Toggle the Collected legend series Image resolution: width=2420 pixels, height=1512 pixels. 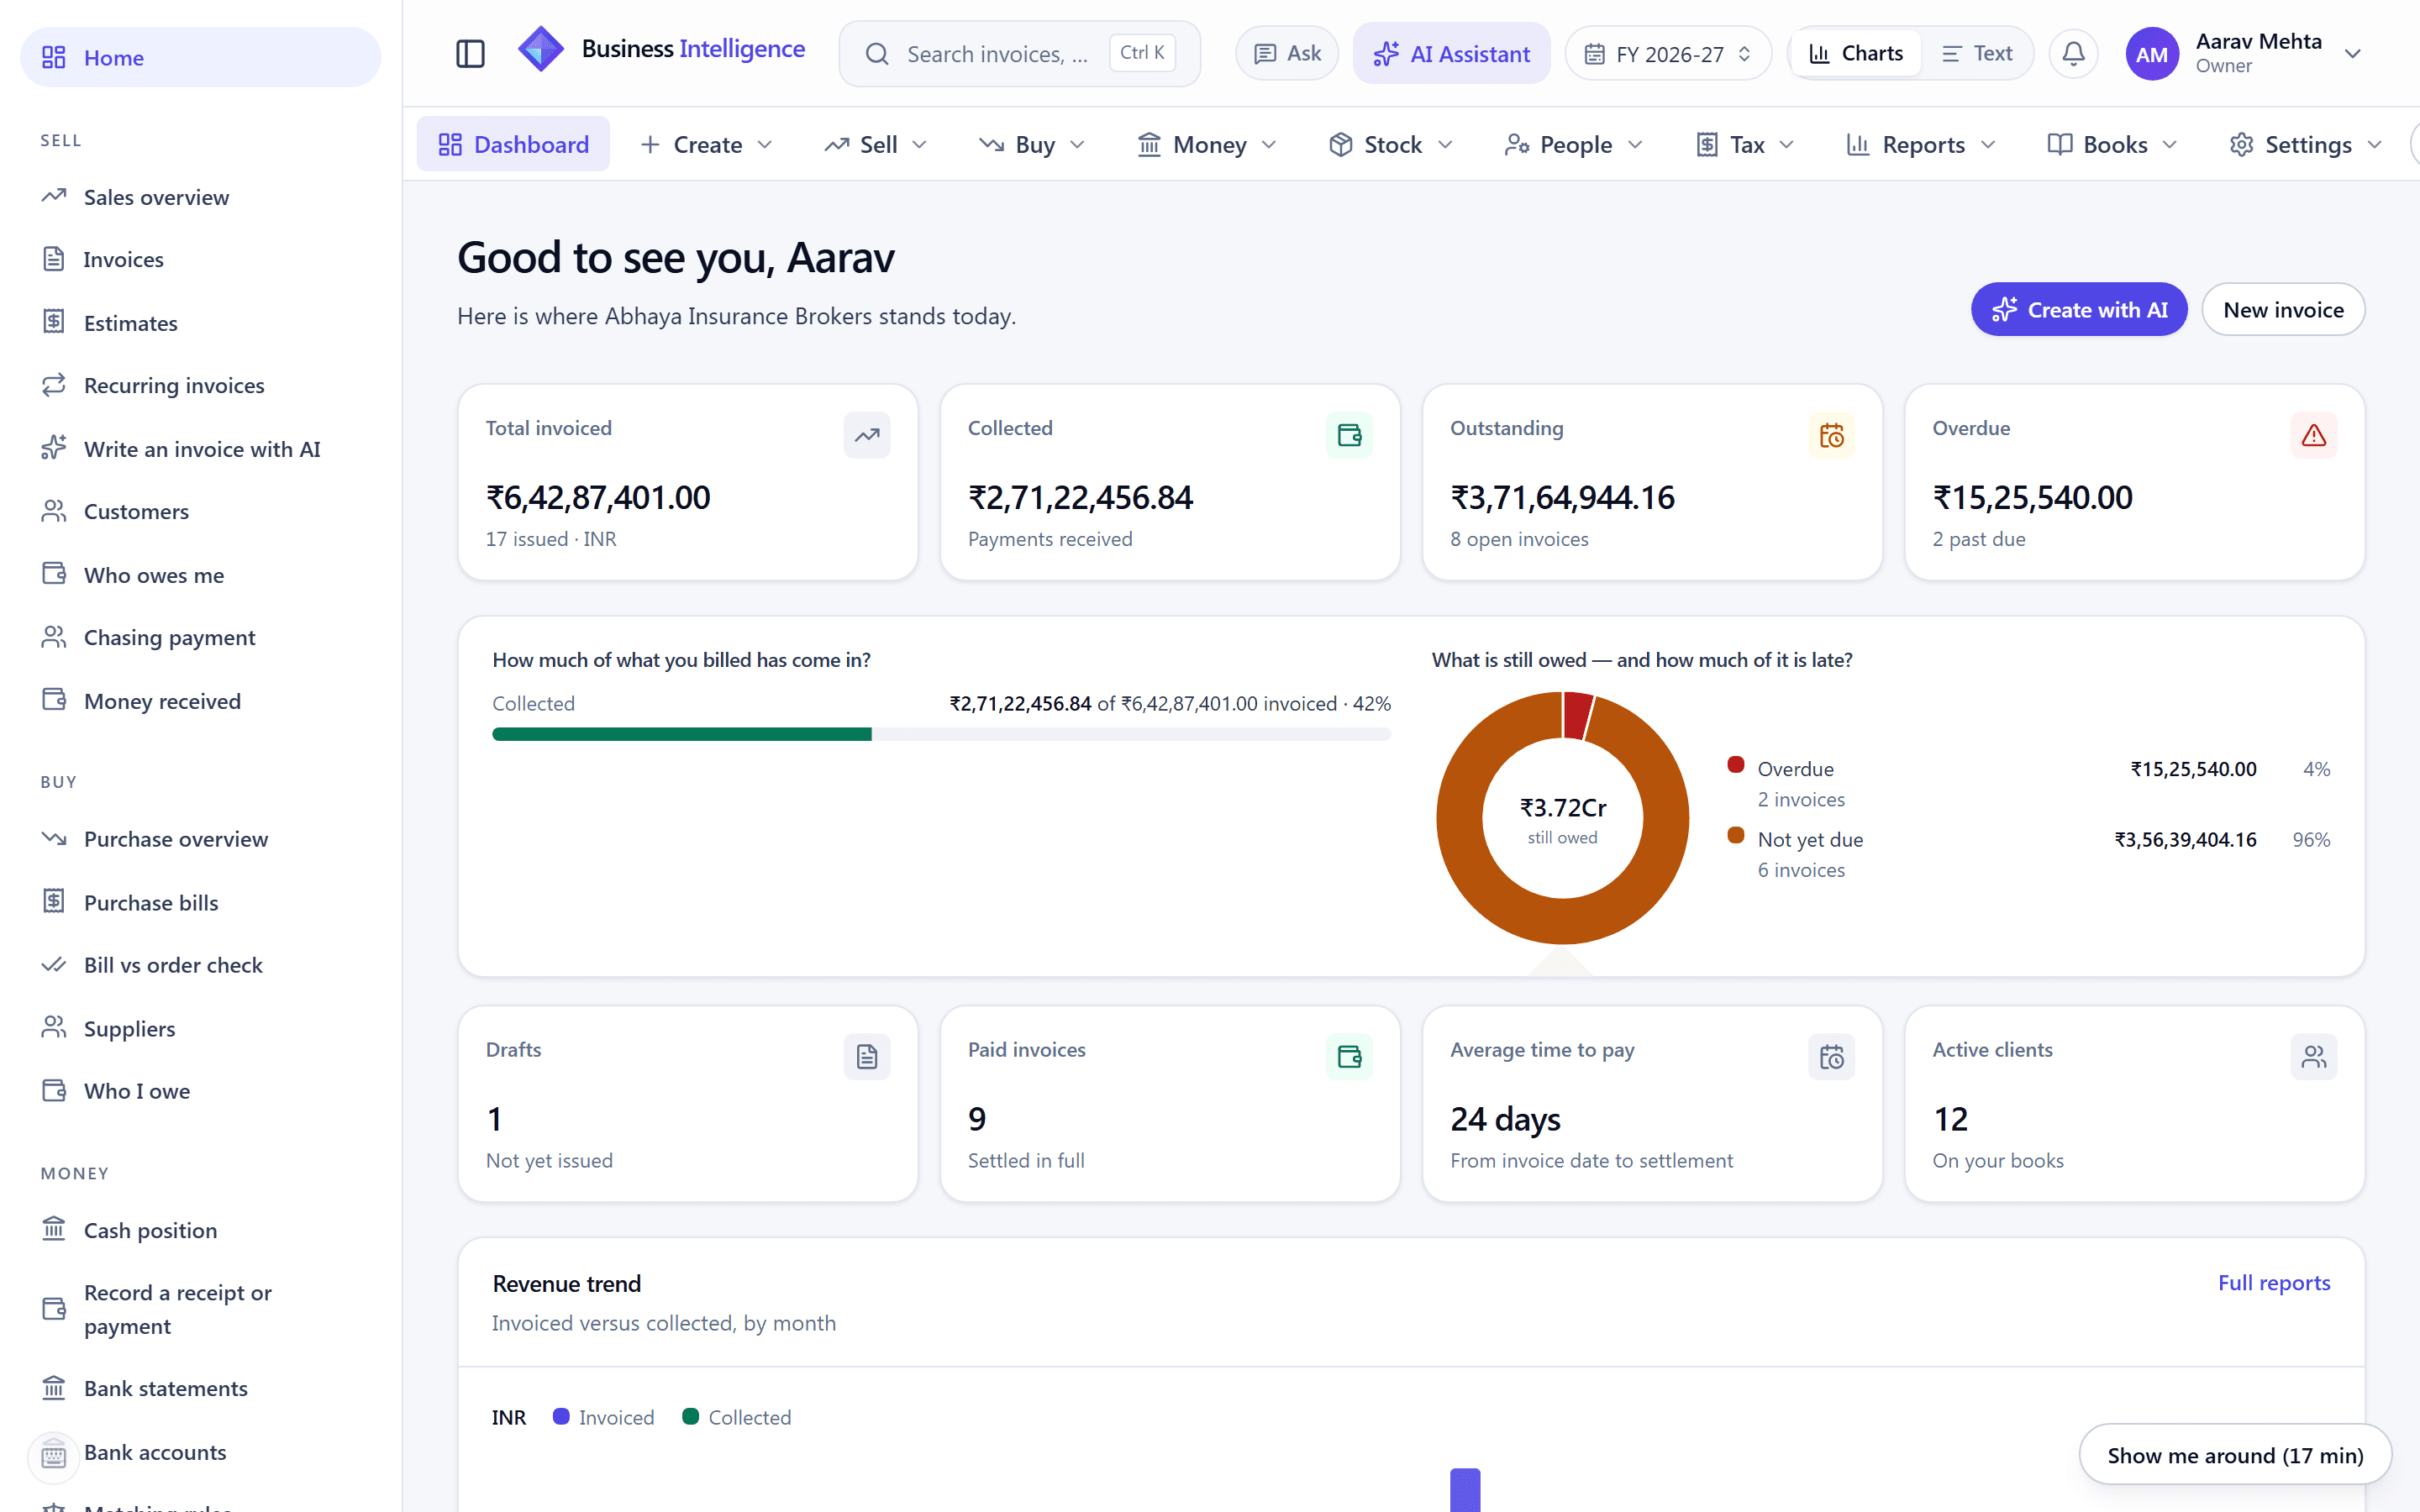coord(736,1417)
